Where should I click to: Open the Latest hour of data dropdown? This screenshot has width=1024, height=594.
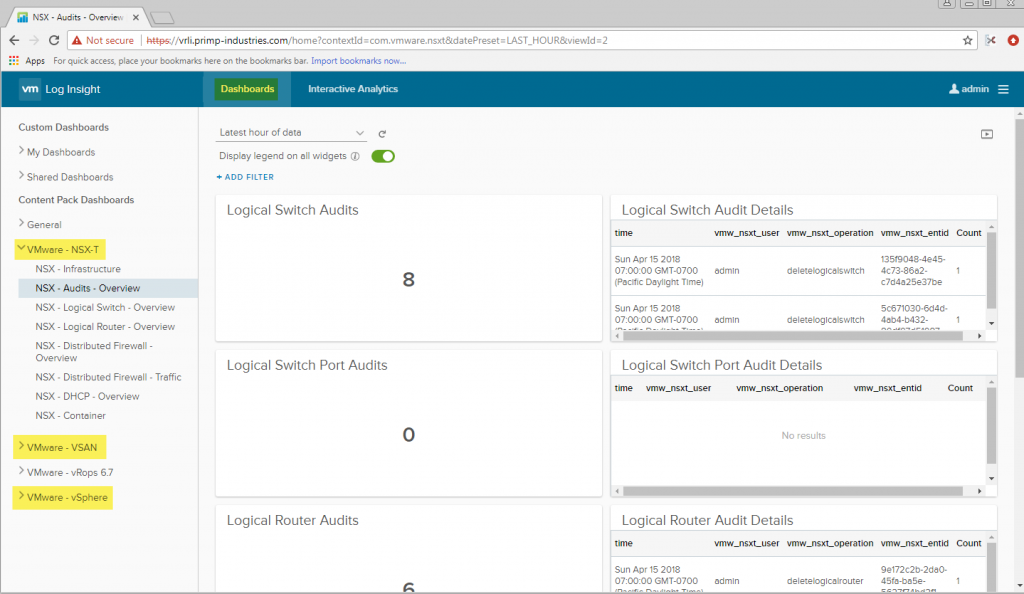(x=292, y=133)
